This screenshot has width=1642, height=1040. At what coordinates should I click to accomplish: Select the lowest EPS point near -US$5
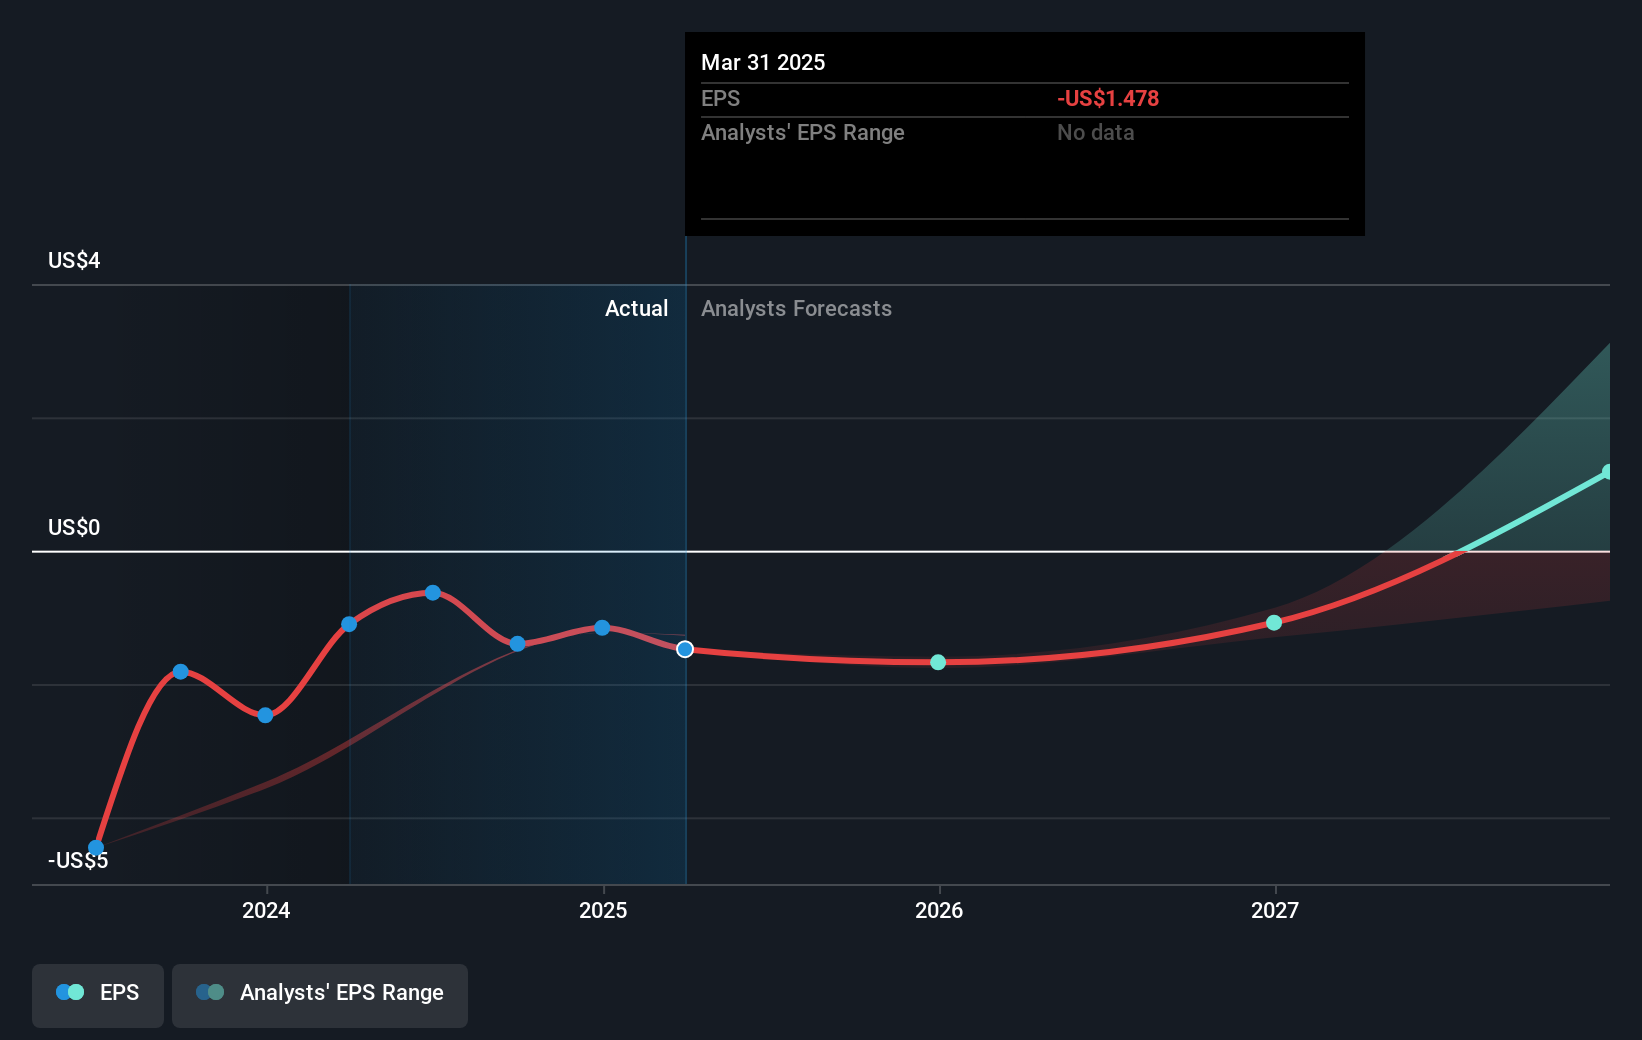tap(96, 848)
